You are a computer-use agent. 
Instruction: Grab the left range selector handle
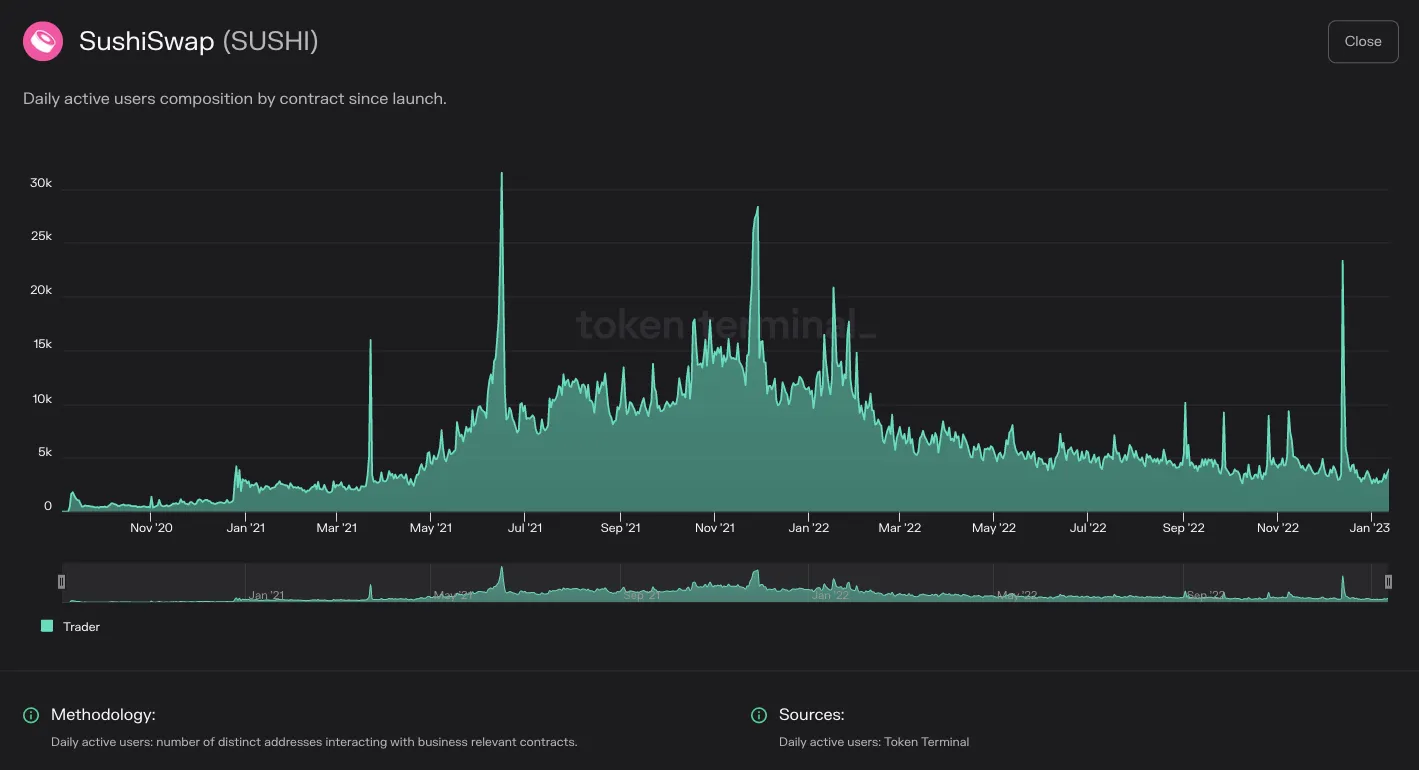pos(62,581)
